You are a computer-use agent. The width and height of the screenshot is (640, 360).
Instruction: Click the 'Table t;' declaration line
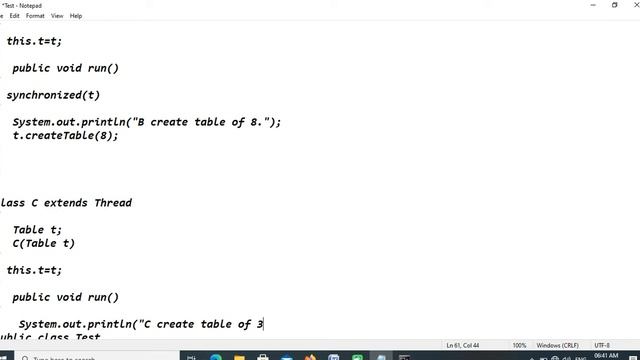pos(37,230)
